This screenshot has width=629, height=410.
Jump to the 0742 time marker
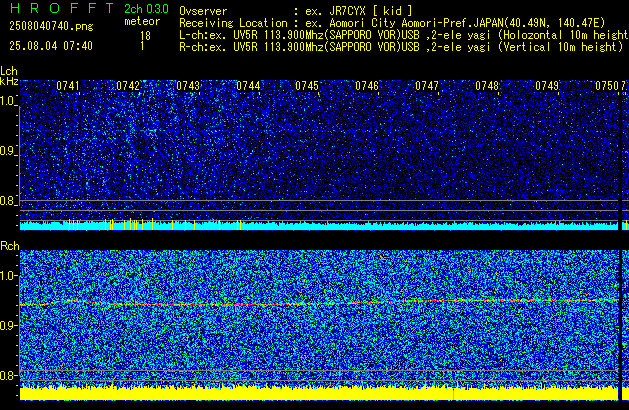tap(128, 86)
